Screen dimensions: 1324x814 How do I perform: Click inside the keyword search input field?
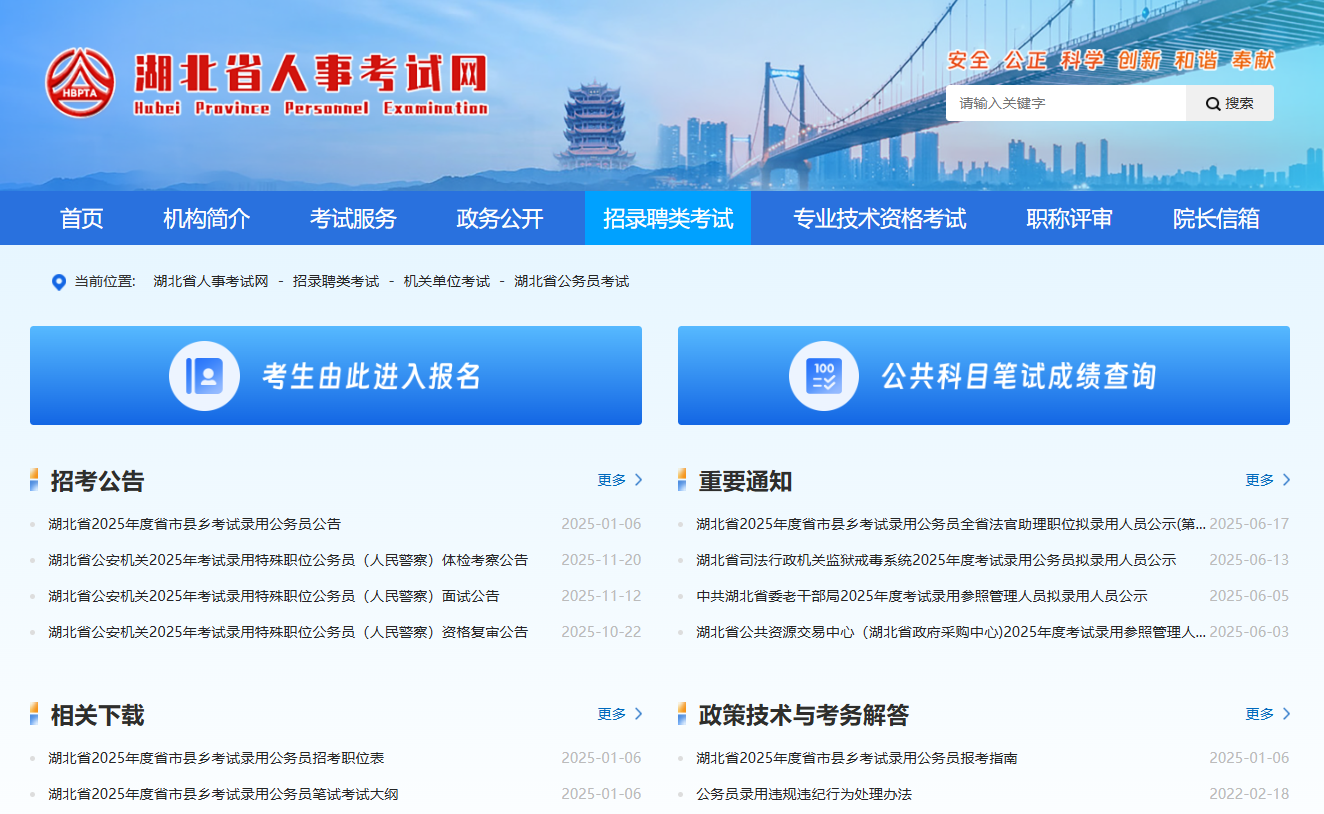click(1064, 103)
